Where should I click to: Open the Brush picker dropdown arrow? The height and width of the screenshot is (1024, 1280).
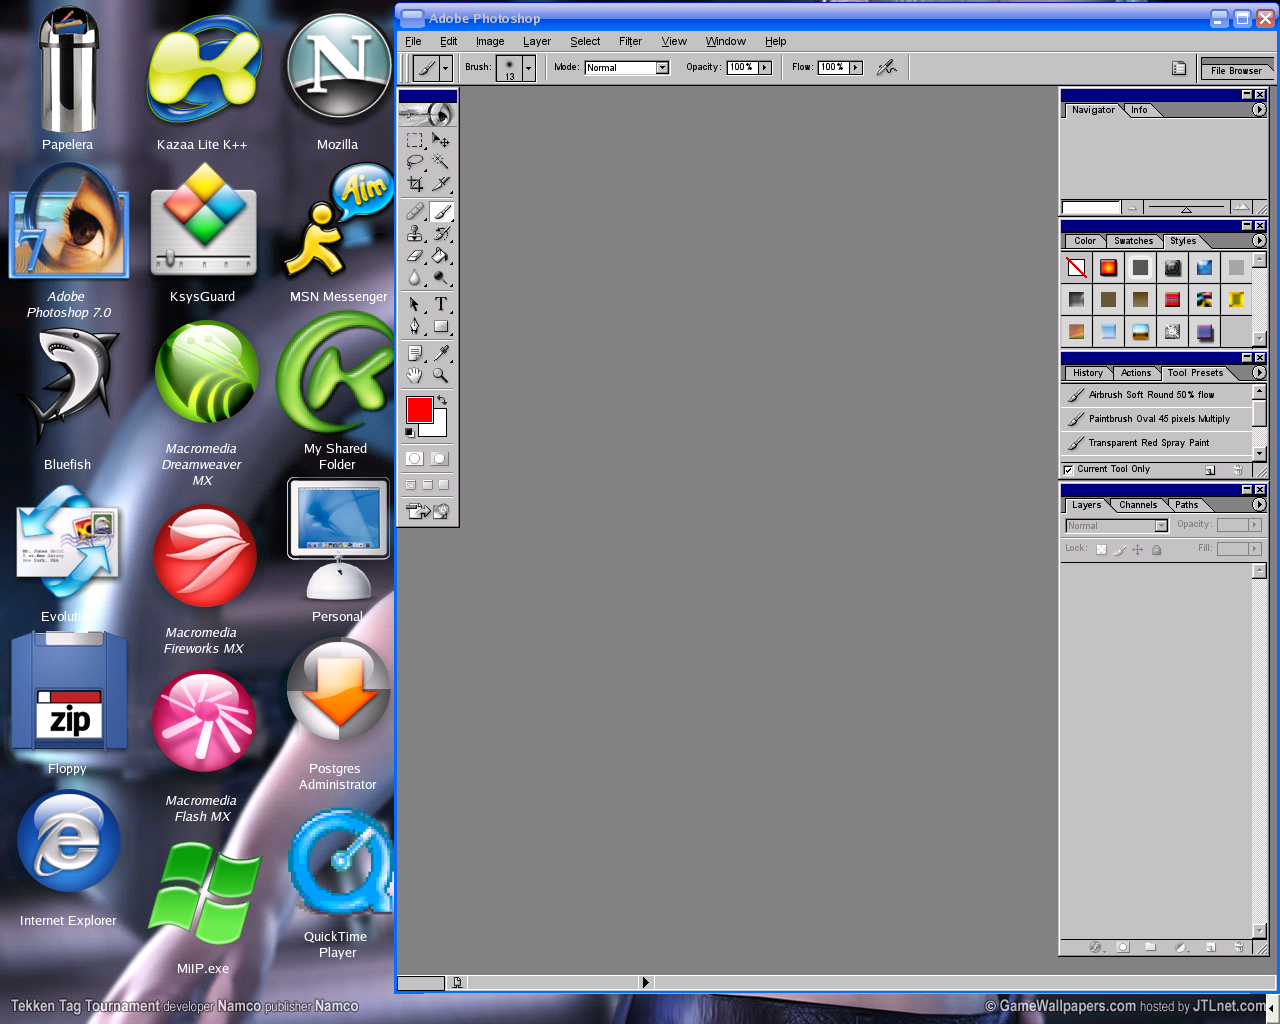[529, 67]
